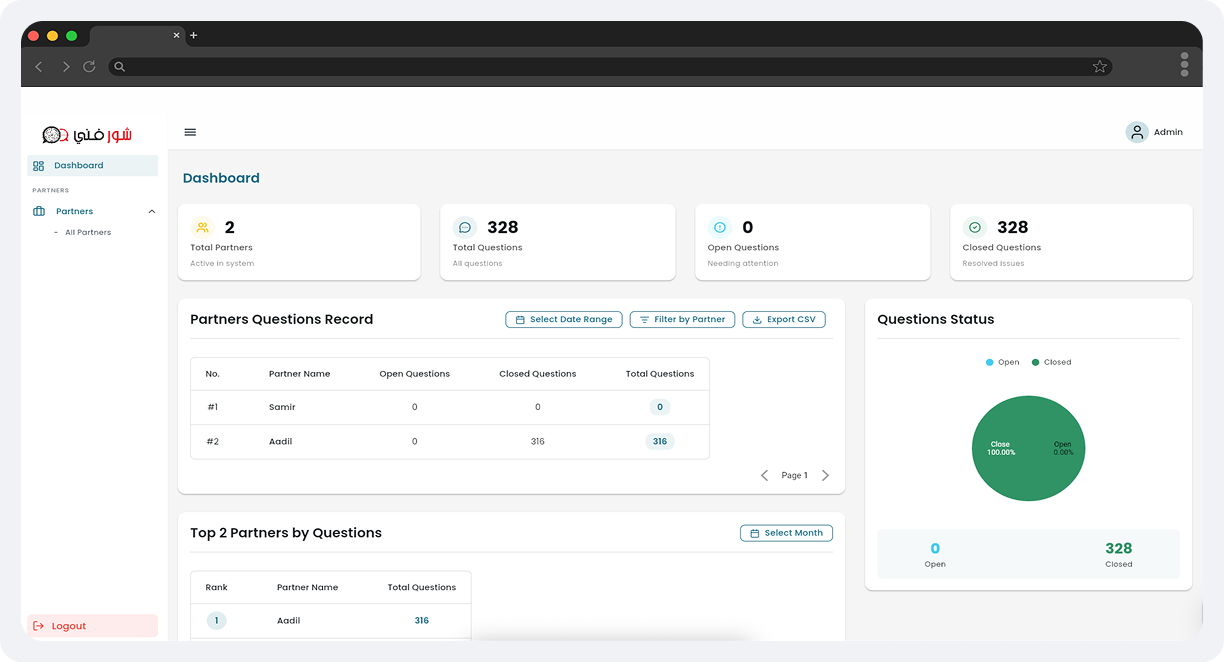Open a new browser tab with plus
The height and width of the screenshot is (662, 1224).
tap(194, 35)
